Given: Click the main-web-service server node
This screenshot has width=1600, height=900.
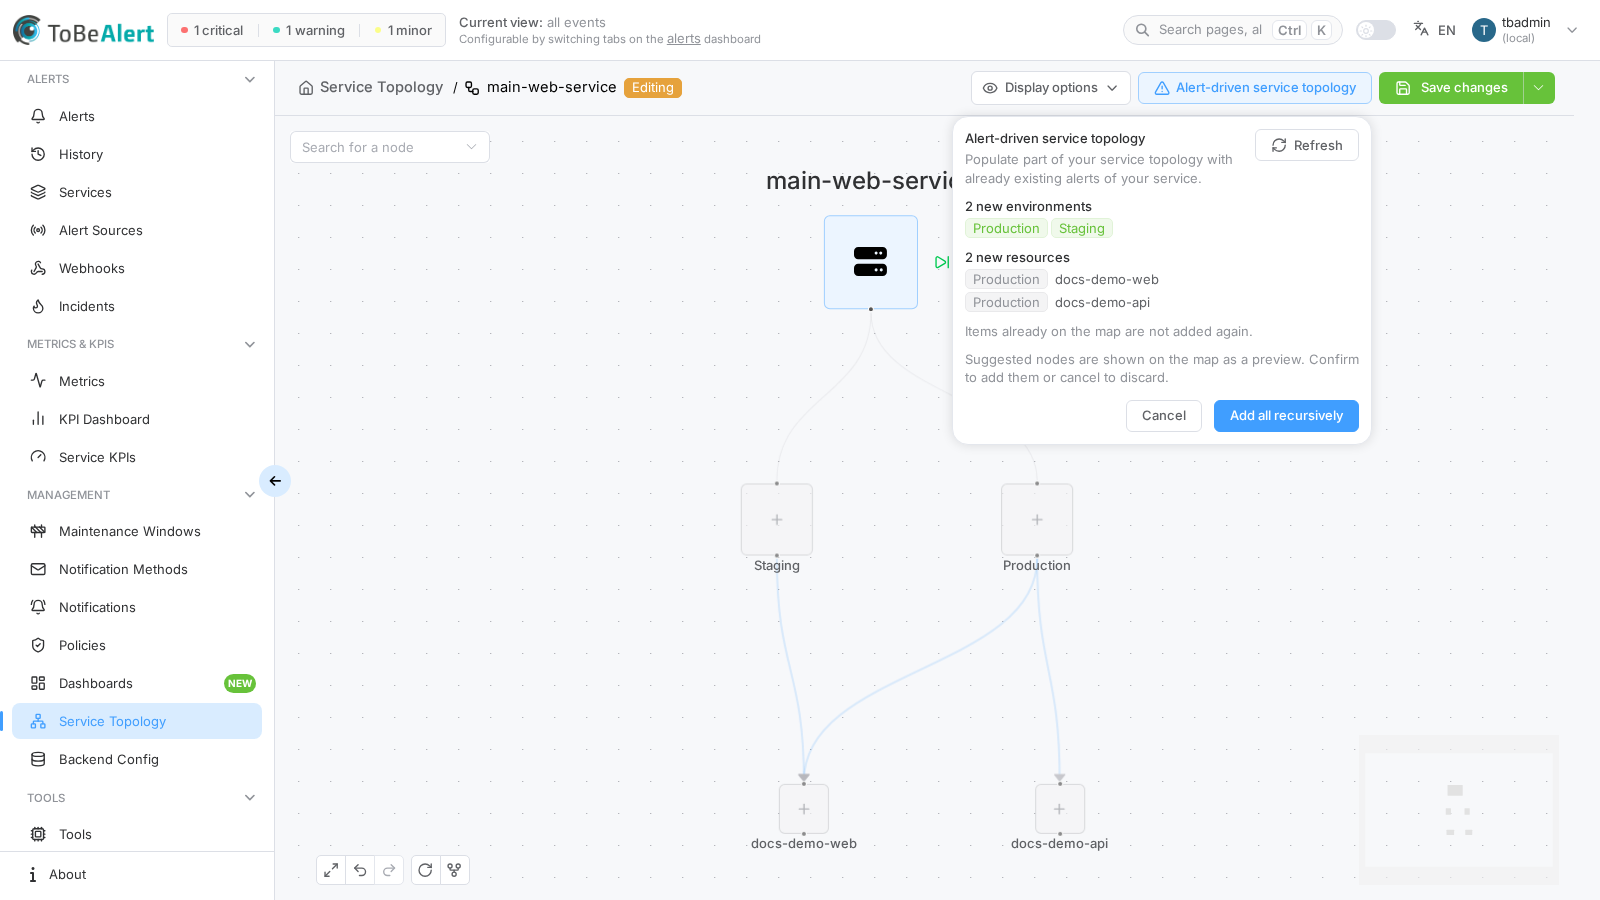Looking at the screenshot, I should [871, 262].
